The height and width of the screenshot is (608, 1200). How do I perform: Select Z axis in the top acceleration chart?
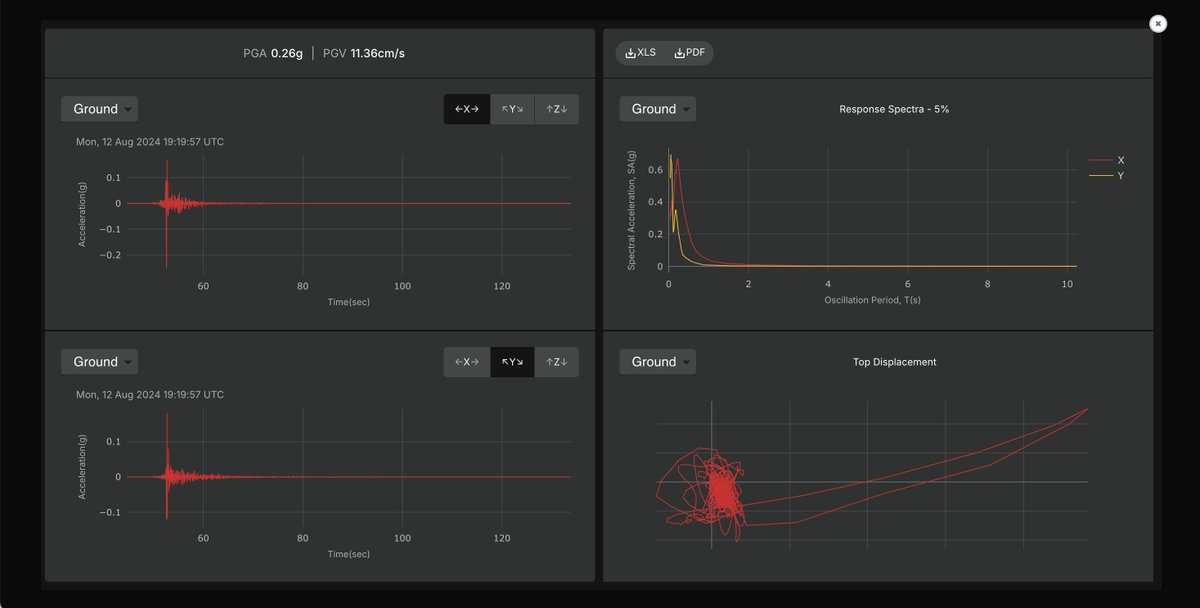pos(556,109)
